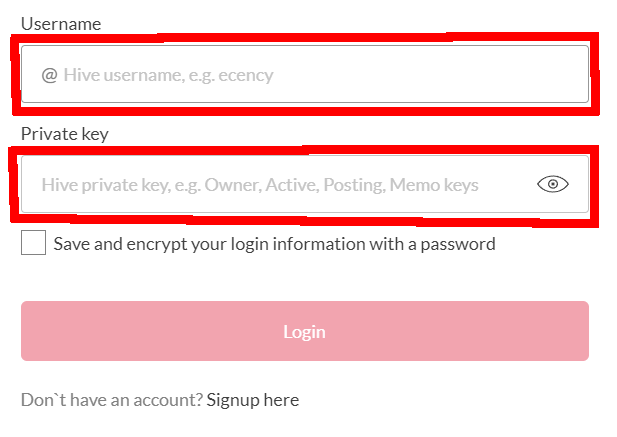Screen dimensions: 617x437
Task: Go to account signup via 'Signup here'
Action: [x=253, y=400]
